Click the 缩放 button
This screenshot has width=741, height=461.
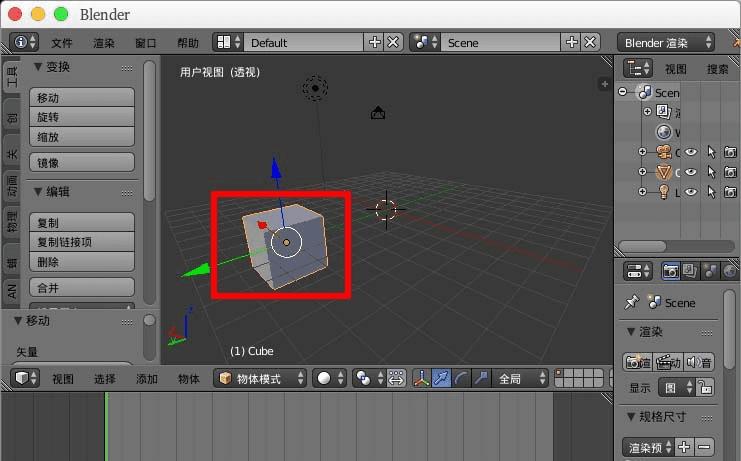click(82, 137)
